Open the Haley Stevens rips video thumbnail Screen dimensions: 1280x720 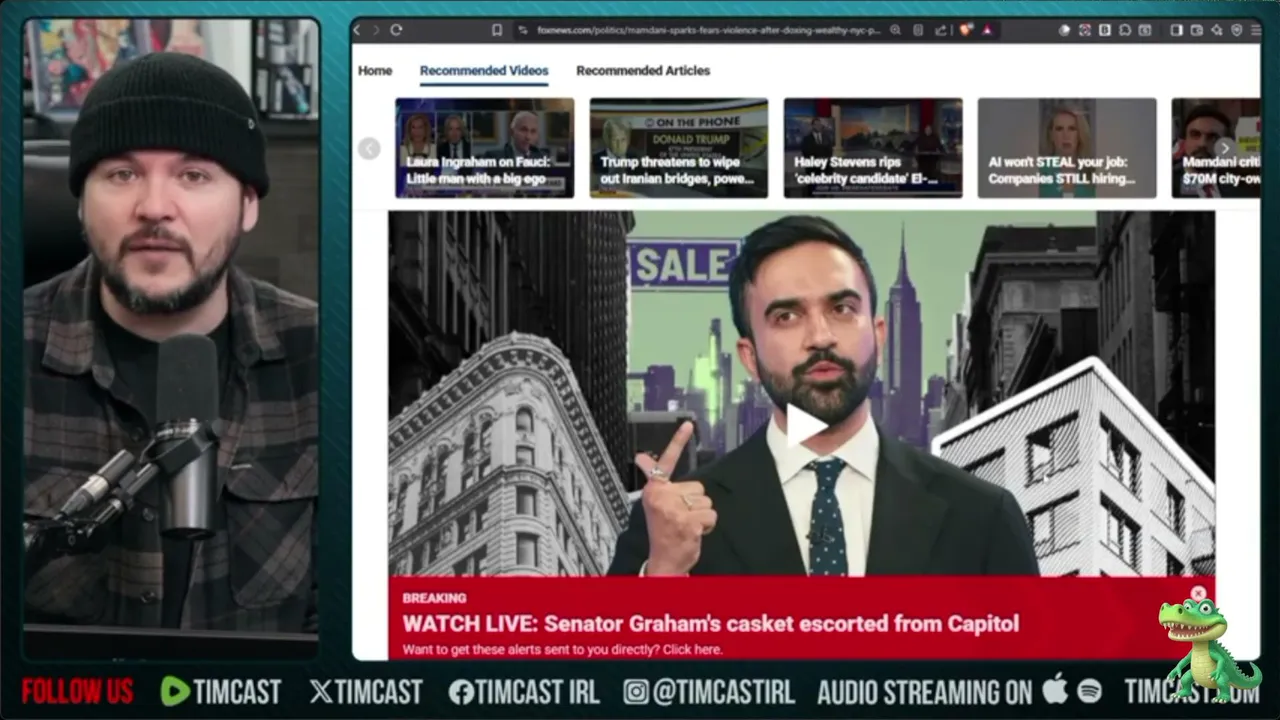pos(873,148)
